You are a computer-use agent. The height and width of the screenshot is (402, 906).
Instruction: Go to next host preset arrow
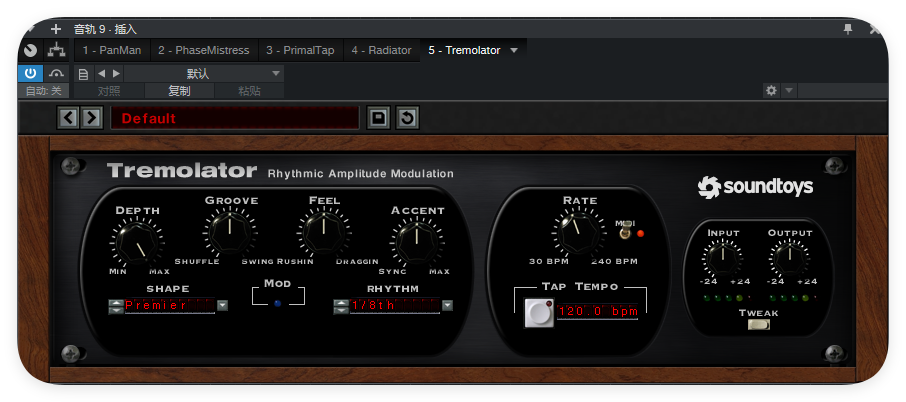click(116, 73)
